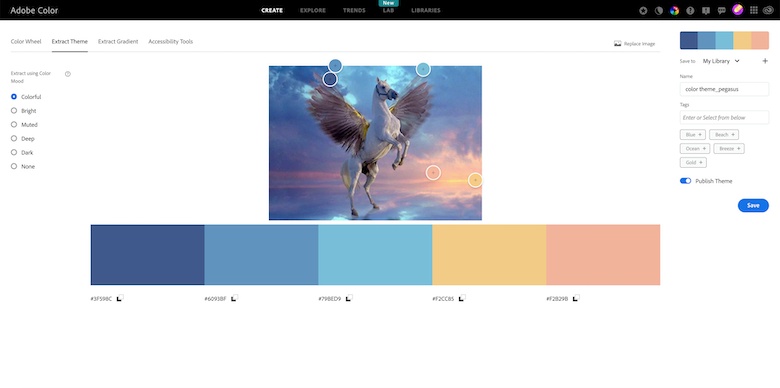Toggle the Publish Theme switch
Viewport: 780px width, 388px height.
(x=685, y=181)
